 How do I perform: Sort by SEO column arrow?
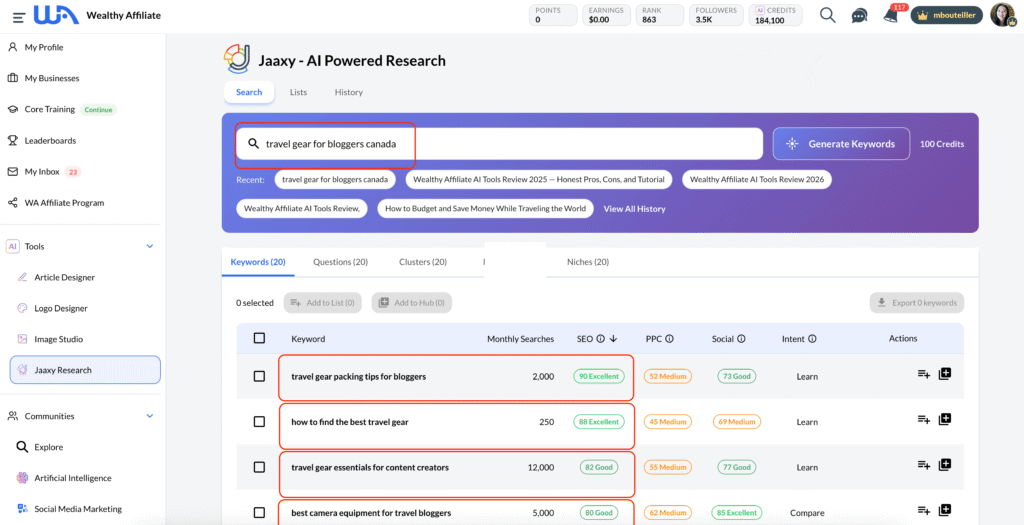point(614,339)
